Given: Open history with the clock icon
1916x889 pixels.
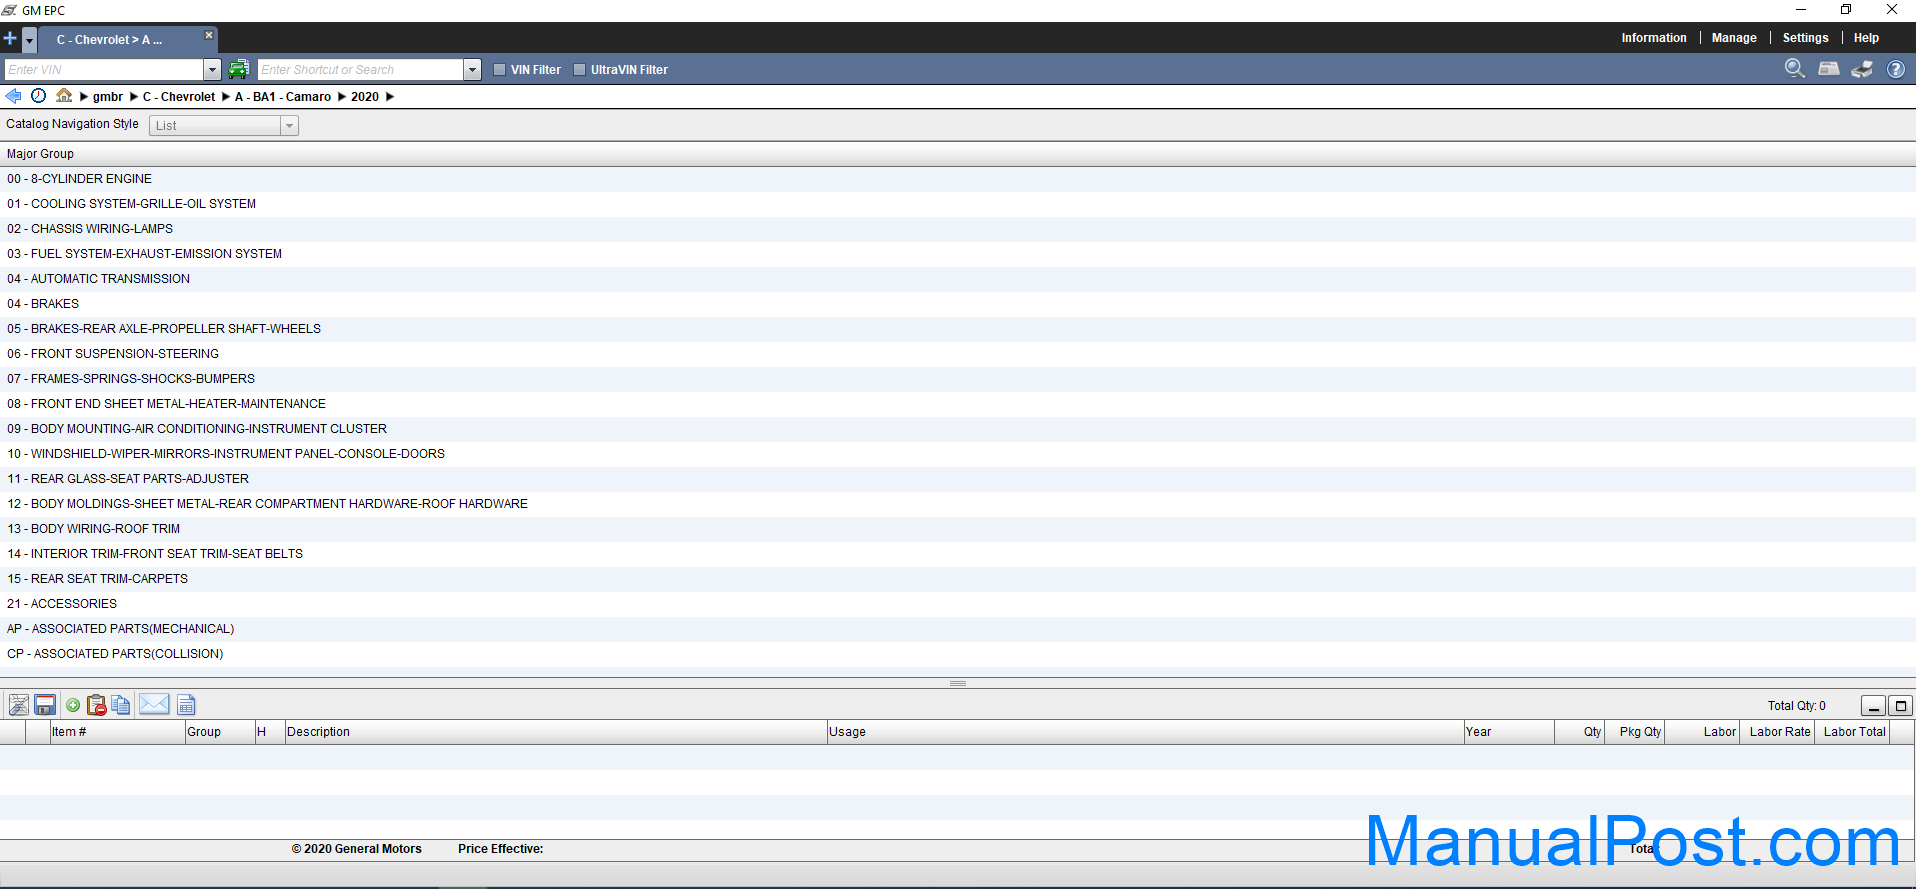Looking at the screenshot, I should [x=38, y=96].
